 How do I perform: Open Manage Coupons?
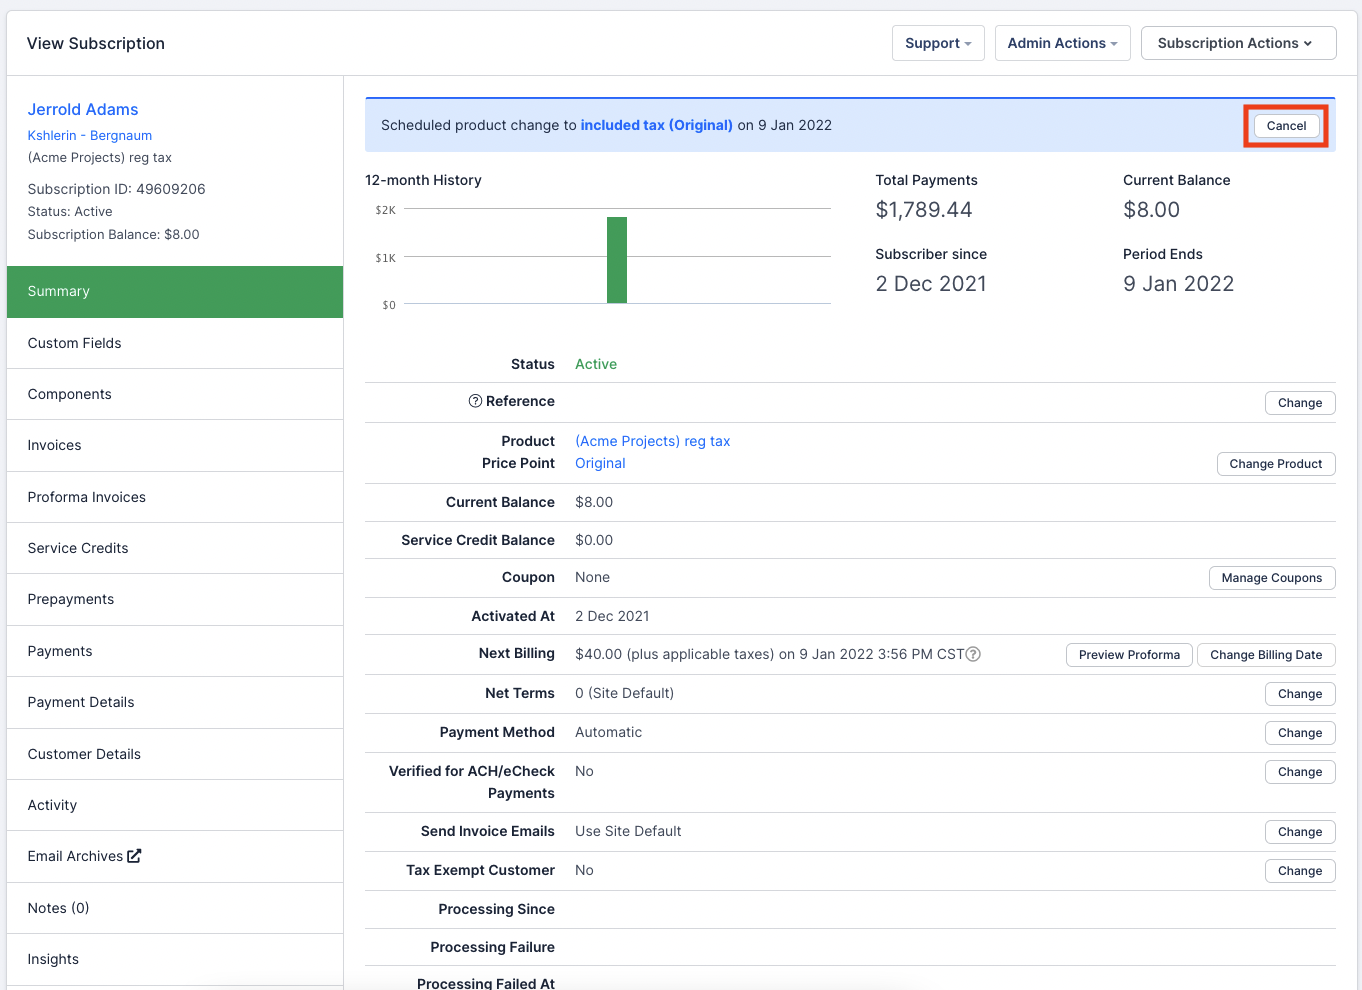1271,578
